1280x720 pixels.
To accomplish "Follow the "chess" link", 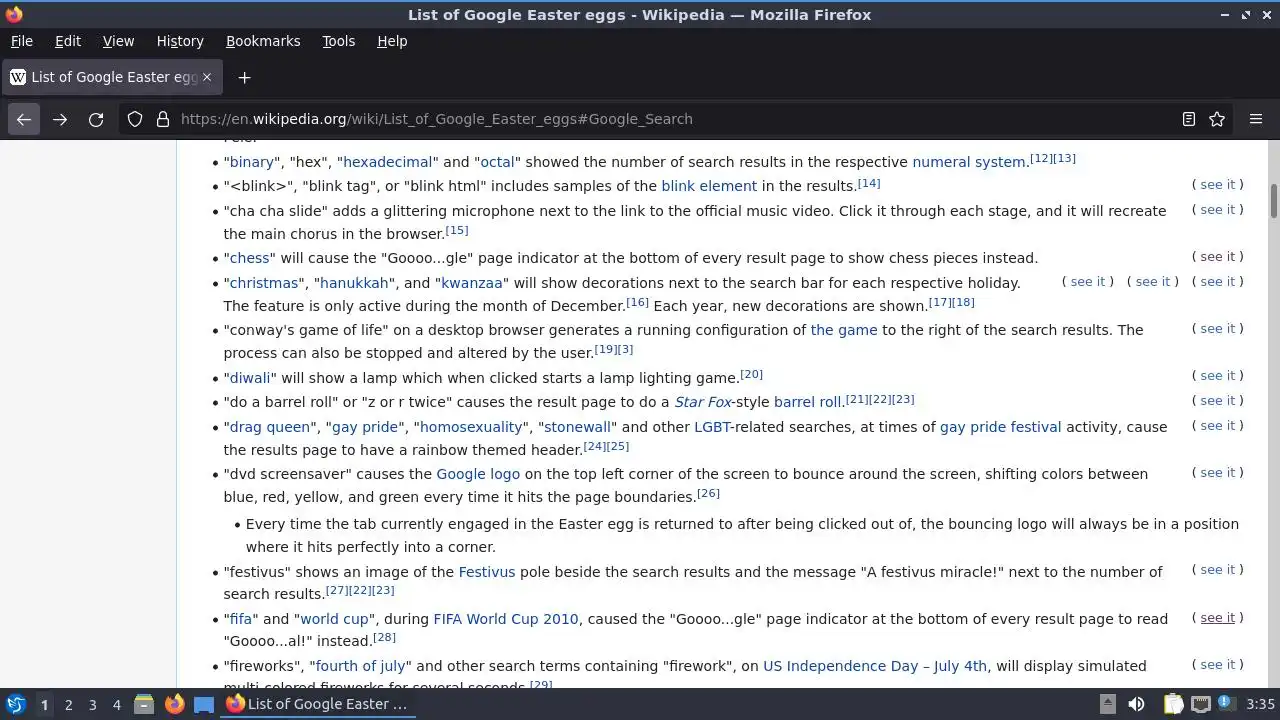I will (x=250, y=258).
